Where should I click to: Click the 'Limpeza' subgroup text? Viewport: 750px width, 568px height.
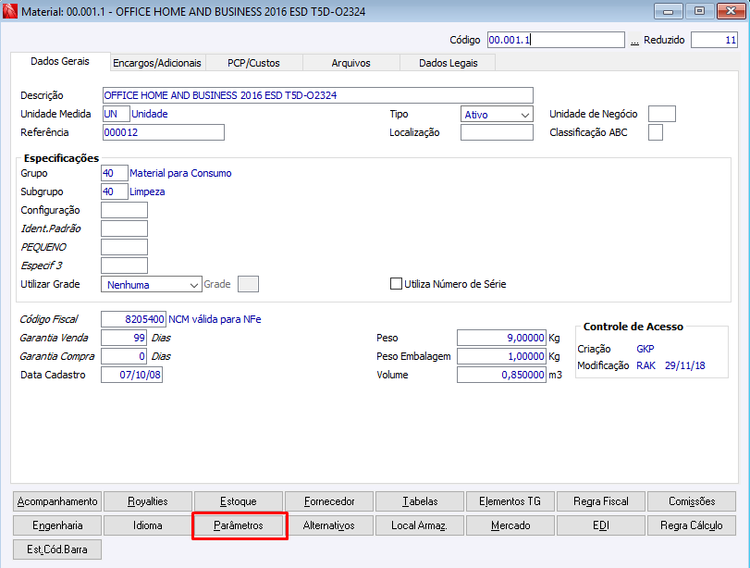click(x=147, y=192)
